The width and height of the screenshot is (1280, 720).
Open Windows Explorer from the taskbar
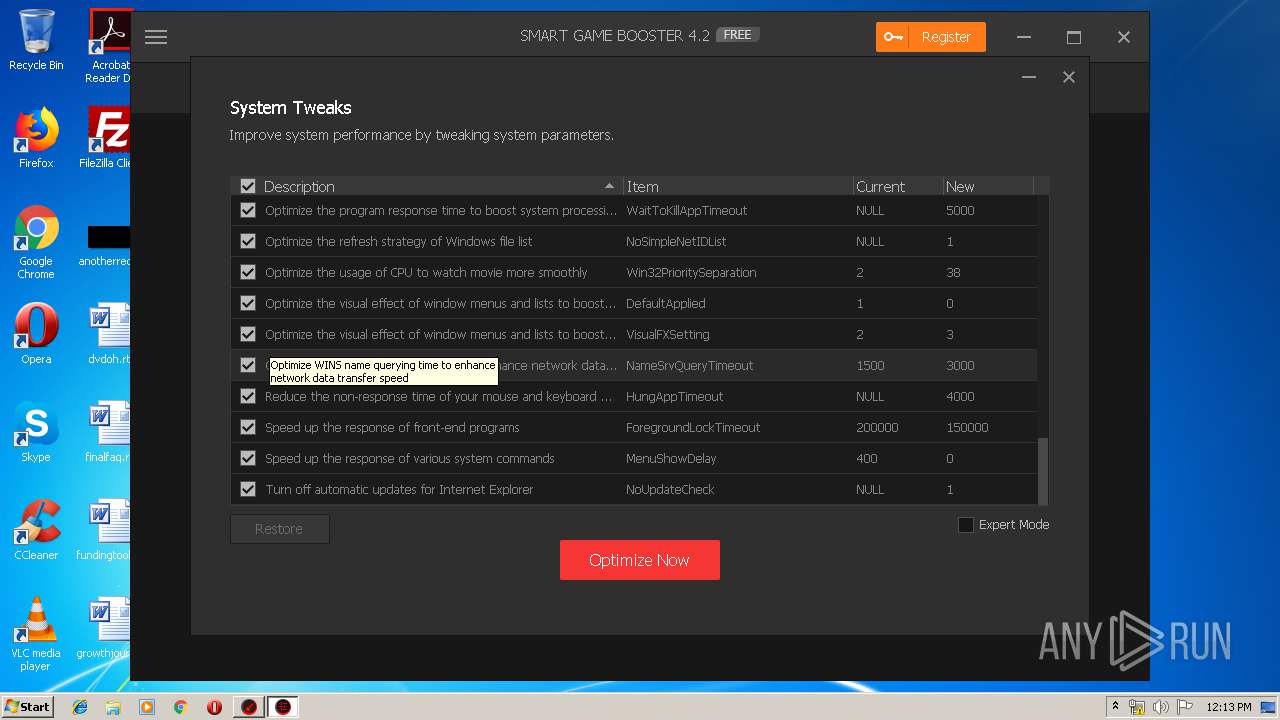pyautogui.click(x=113, y=707)
